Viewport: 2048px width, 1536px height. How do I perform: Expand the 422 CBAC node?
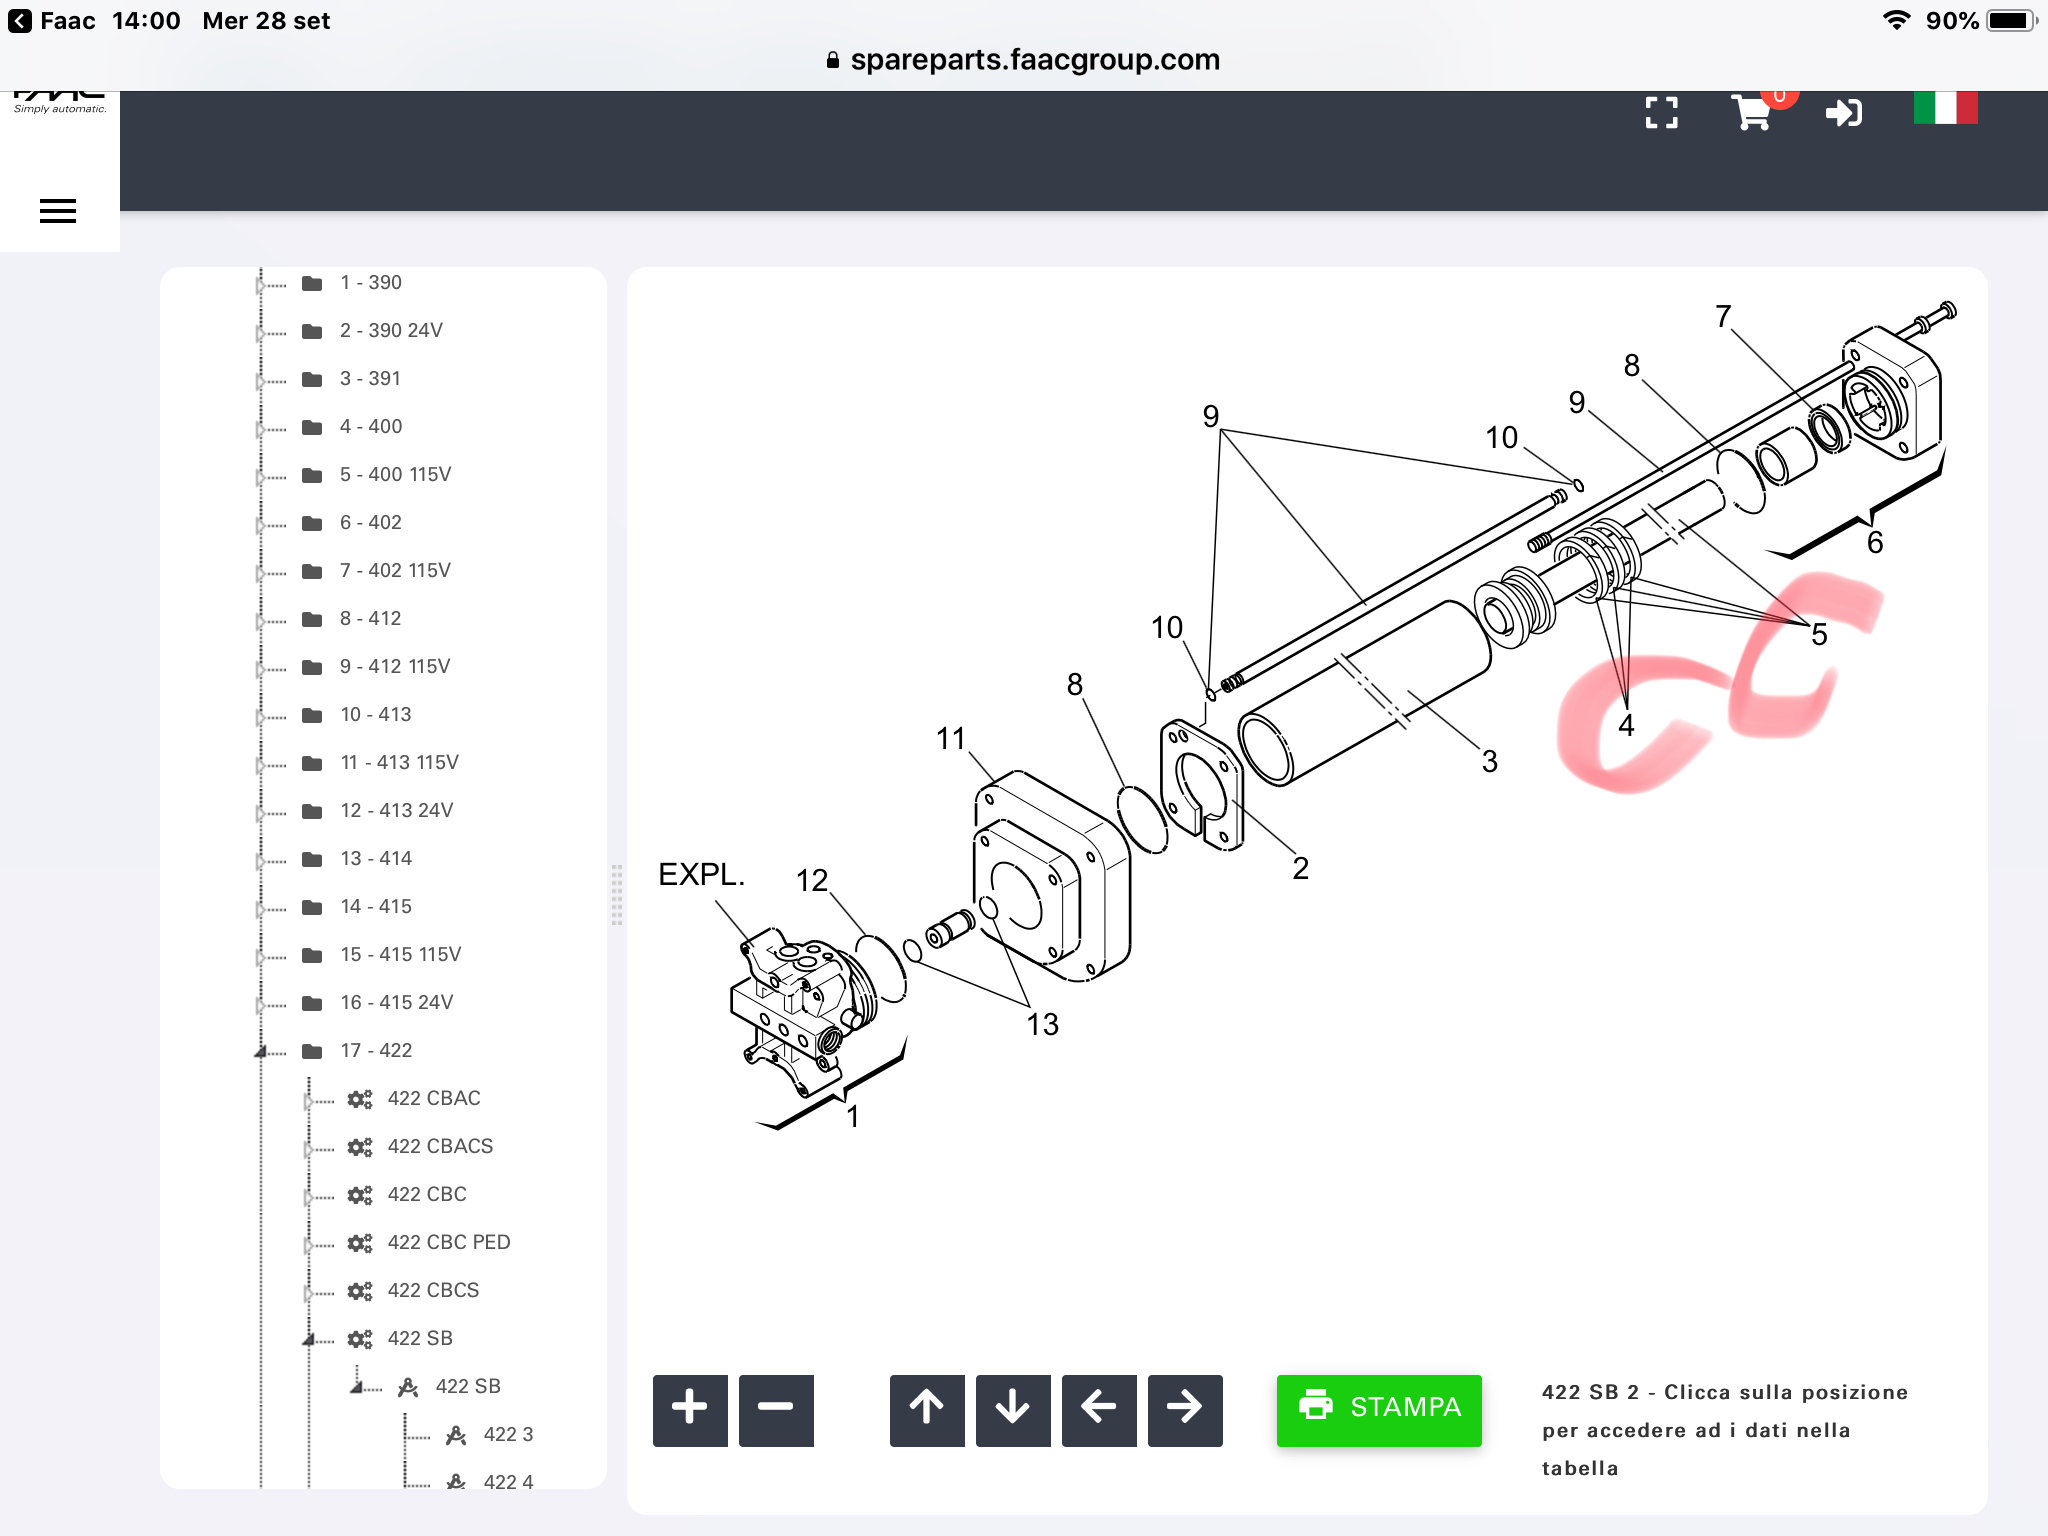tap(308, 1100)
